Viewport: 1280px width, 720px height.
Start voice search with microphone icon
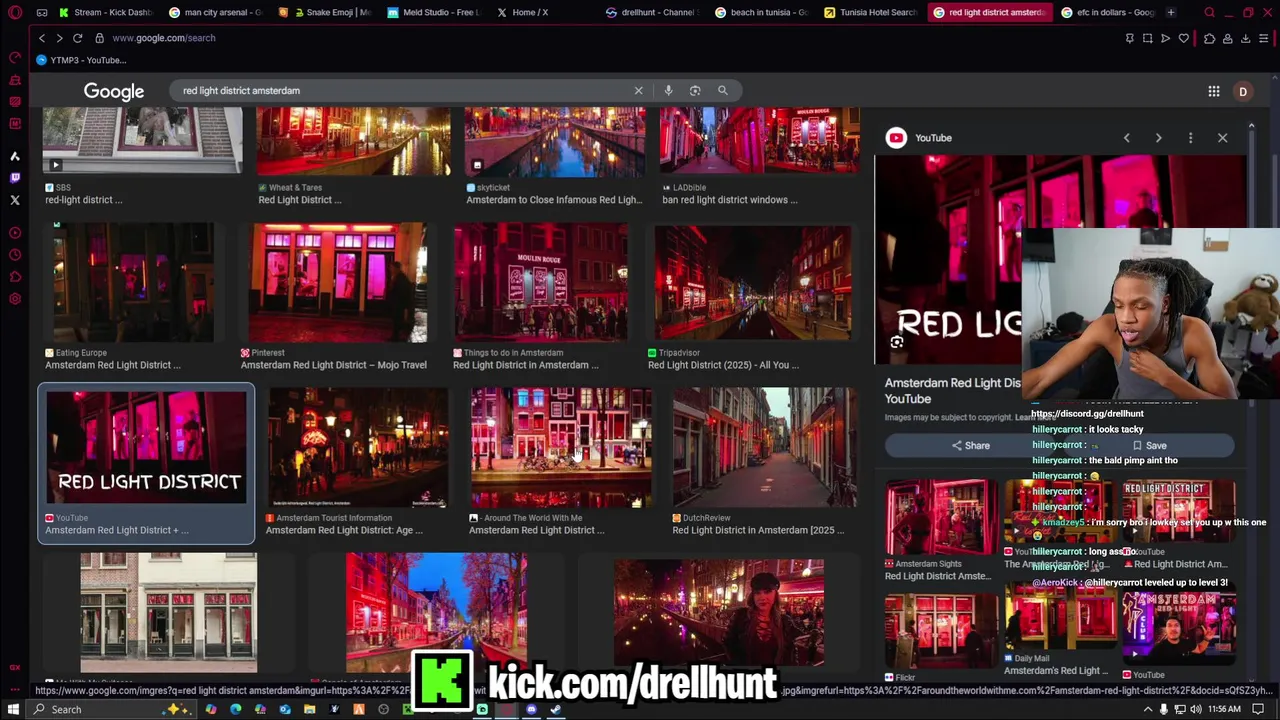pyautogui.click(x=668, y=91)
